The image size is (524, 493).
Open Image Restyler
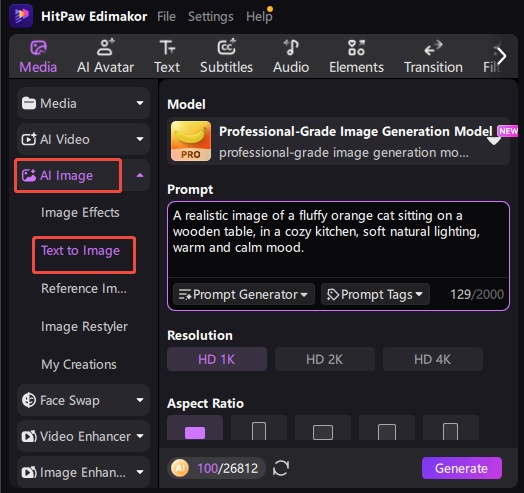84,327
